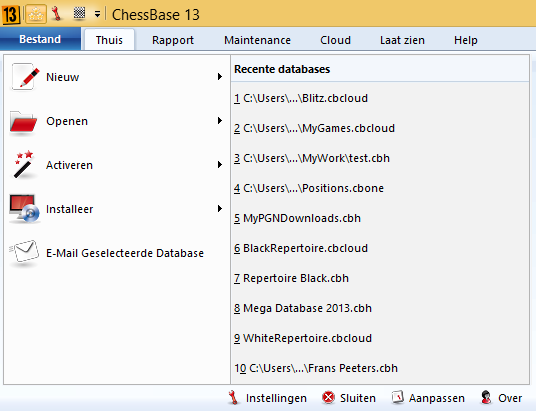
Task: Select the Installeer menu entry
Action: pos(116,209)
